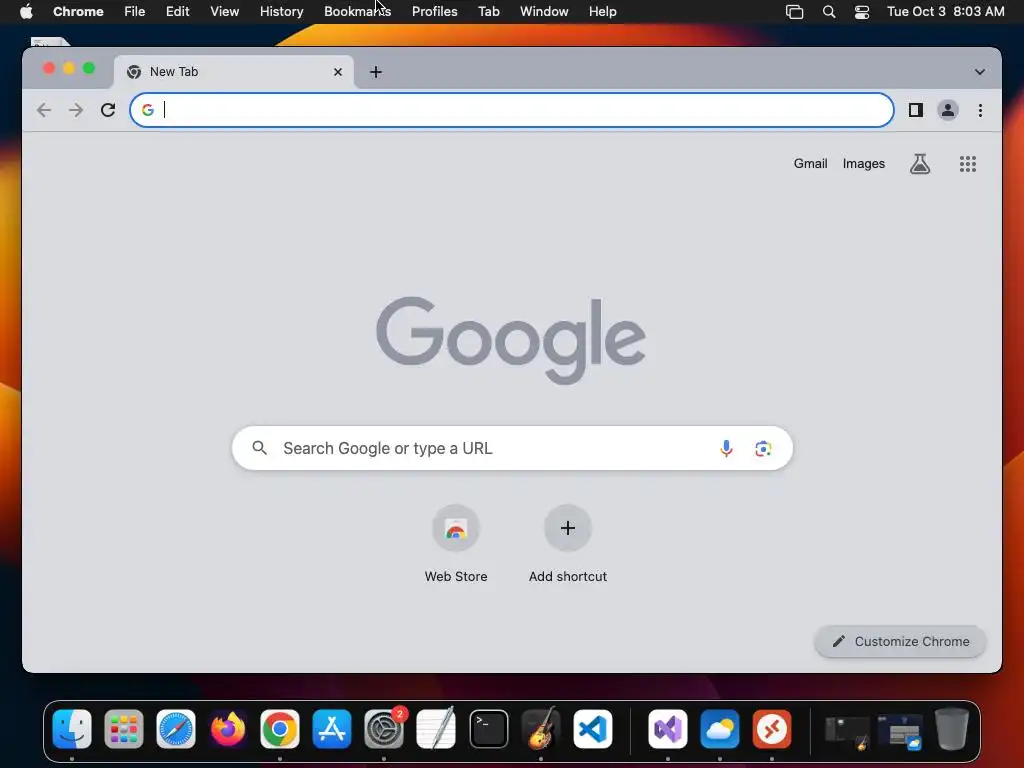Open Search Labs flask icon
The image size is (1024, 768).
(920, 164)
